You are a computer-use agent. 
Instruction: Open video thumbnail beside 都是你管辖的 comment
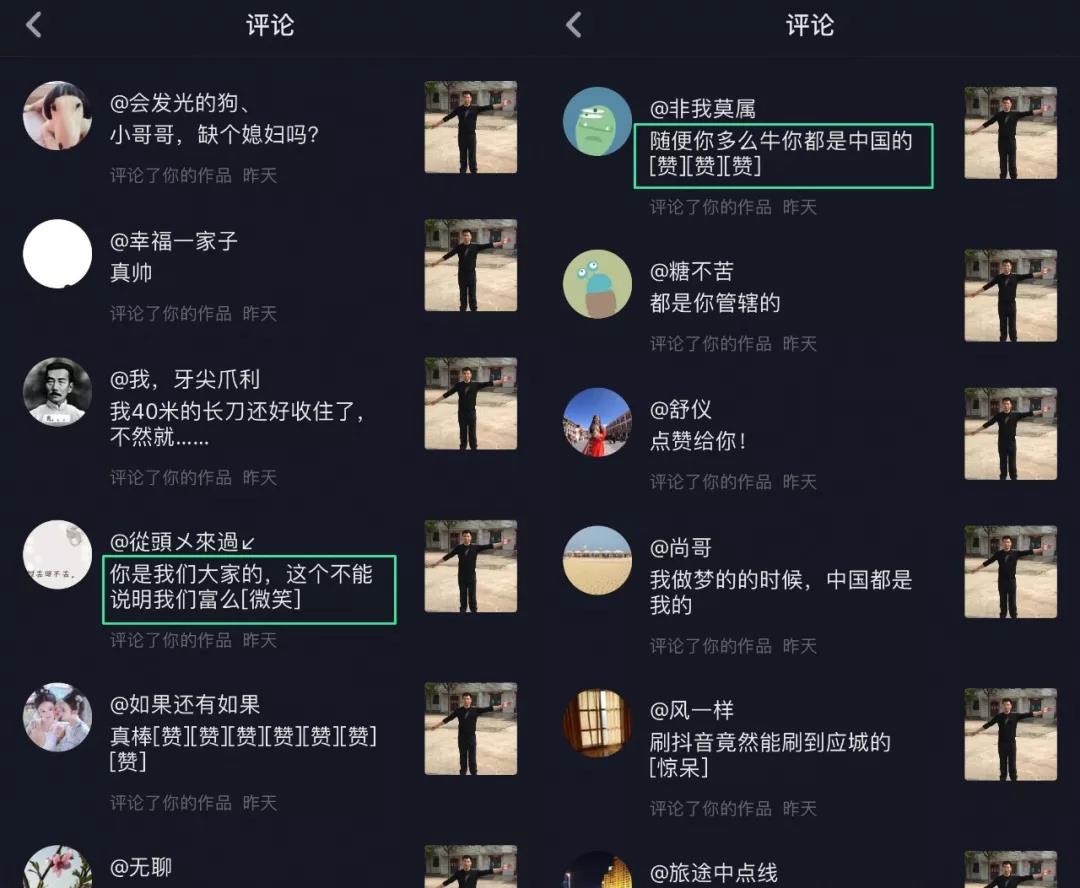pyautogui.click(x=1010, y=296)
